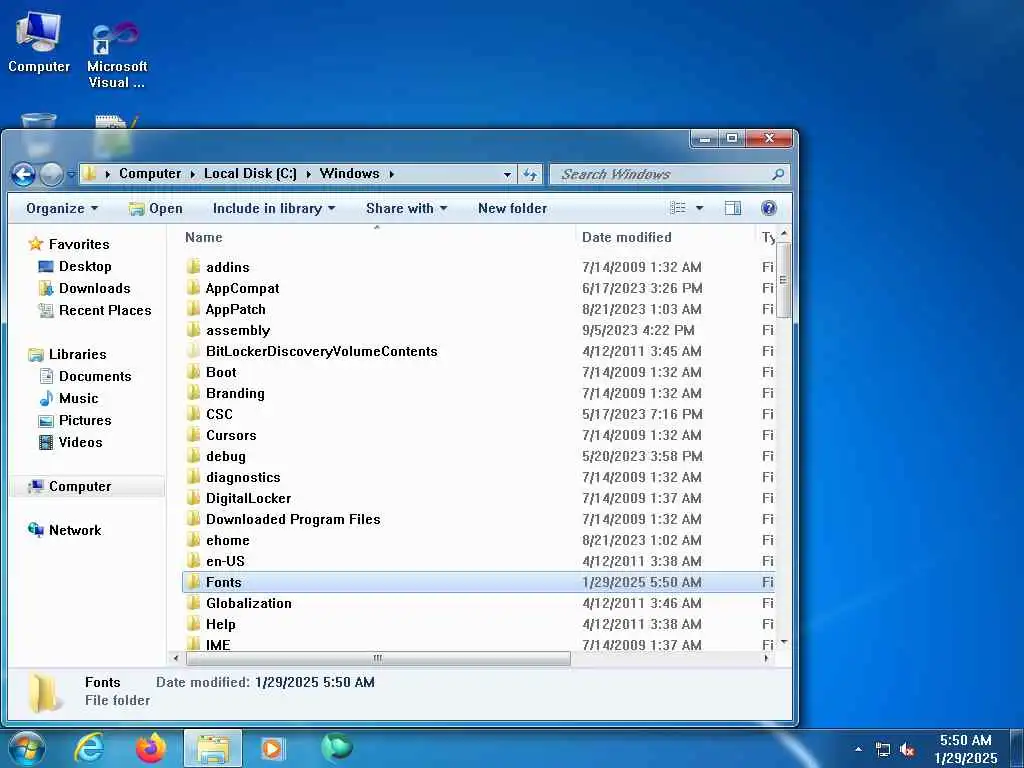Open the Computer desktop icon
1024x768 pixels.
(39, 42)
